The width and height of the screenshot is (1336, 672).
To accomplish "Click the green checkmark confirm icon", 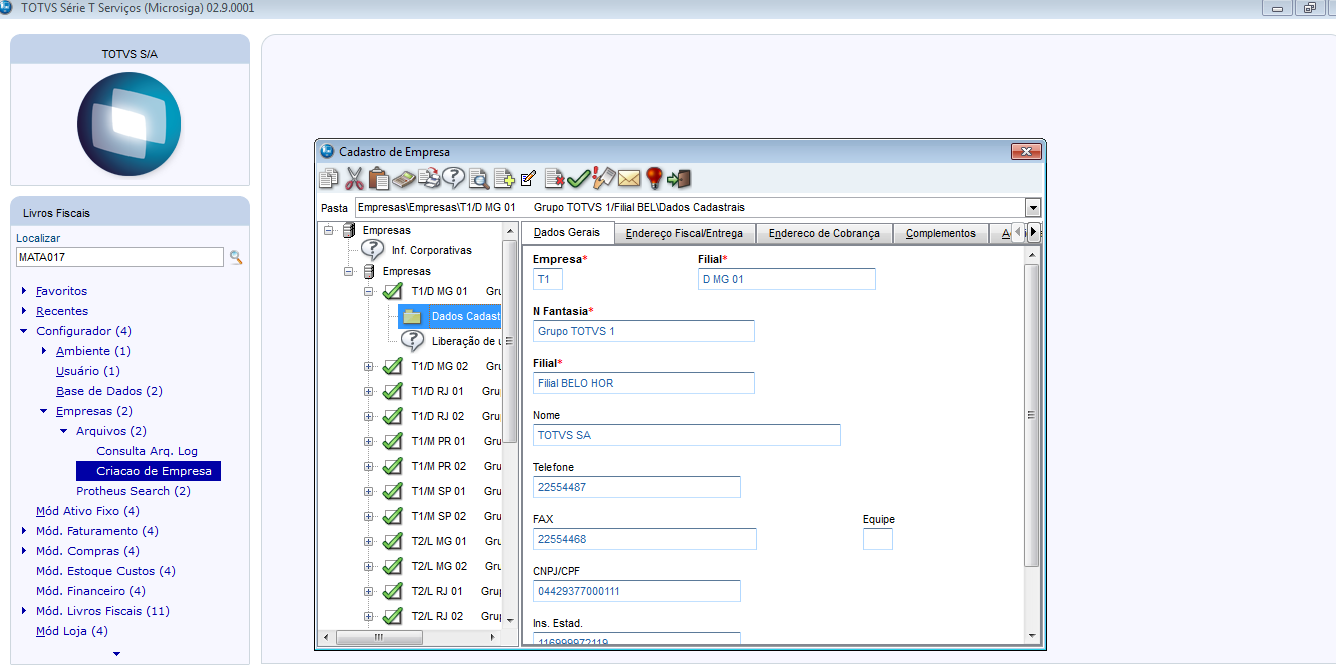I will pyautogui.click(x=578, y=179).
